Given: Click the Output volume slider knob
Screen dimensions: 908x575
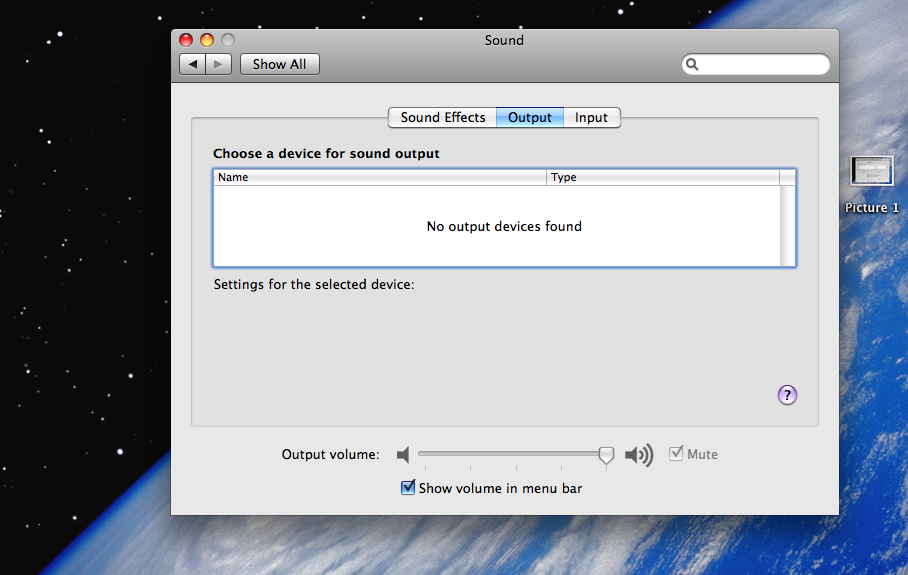Looking at the screenshot, I should click(606, 455).
